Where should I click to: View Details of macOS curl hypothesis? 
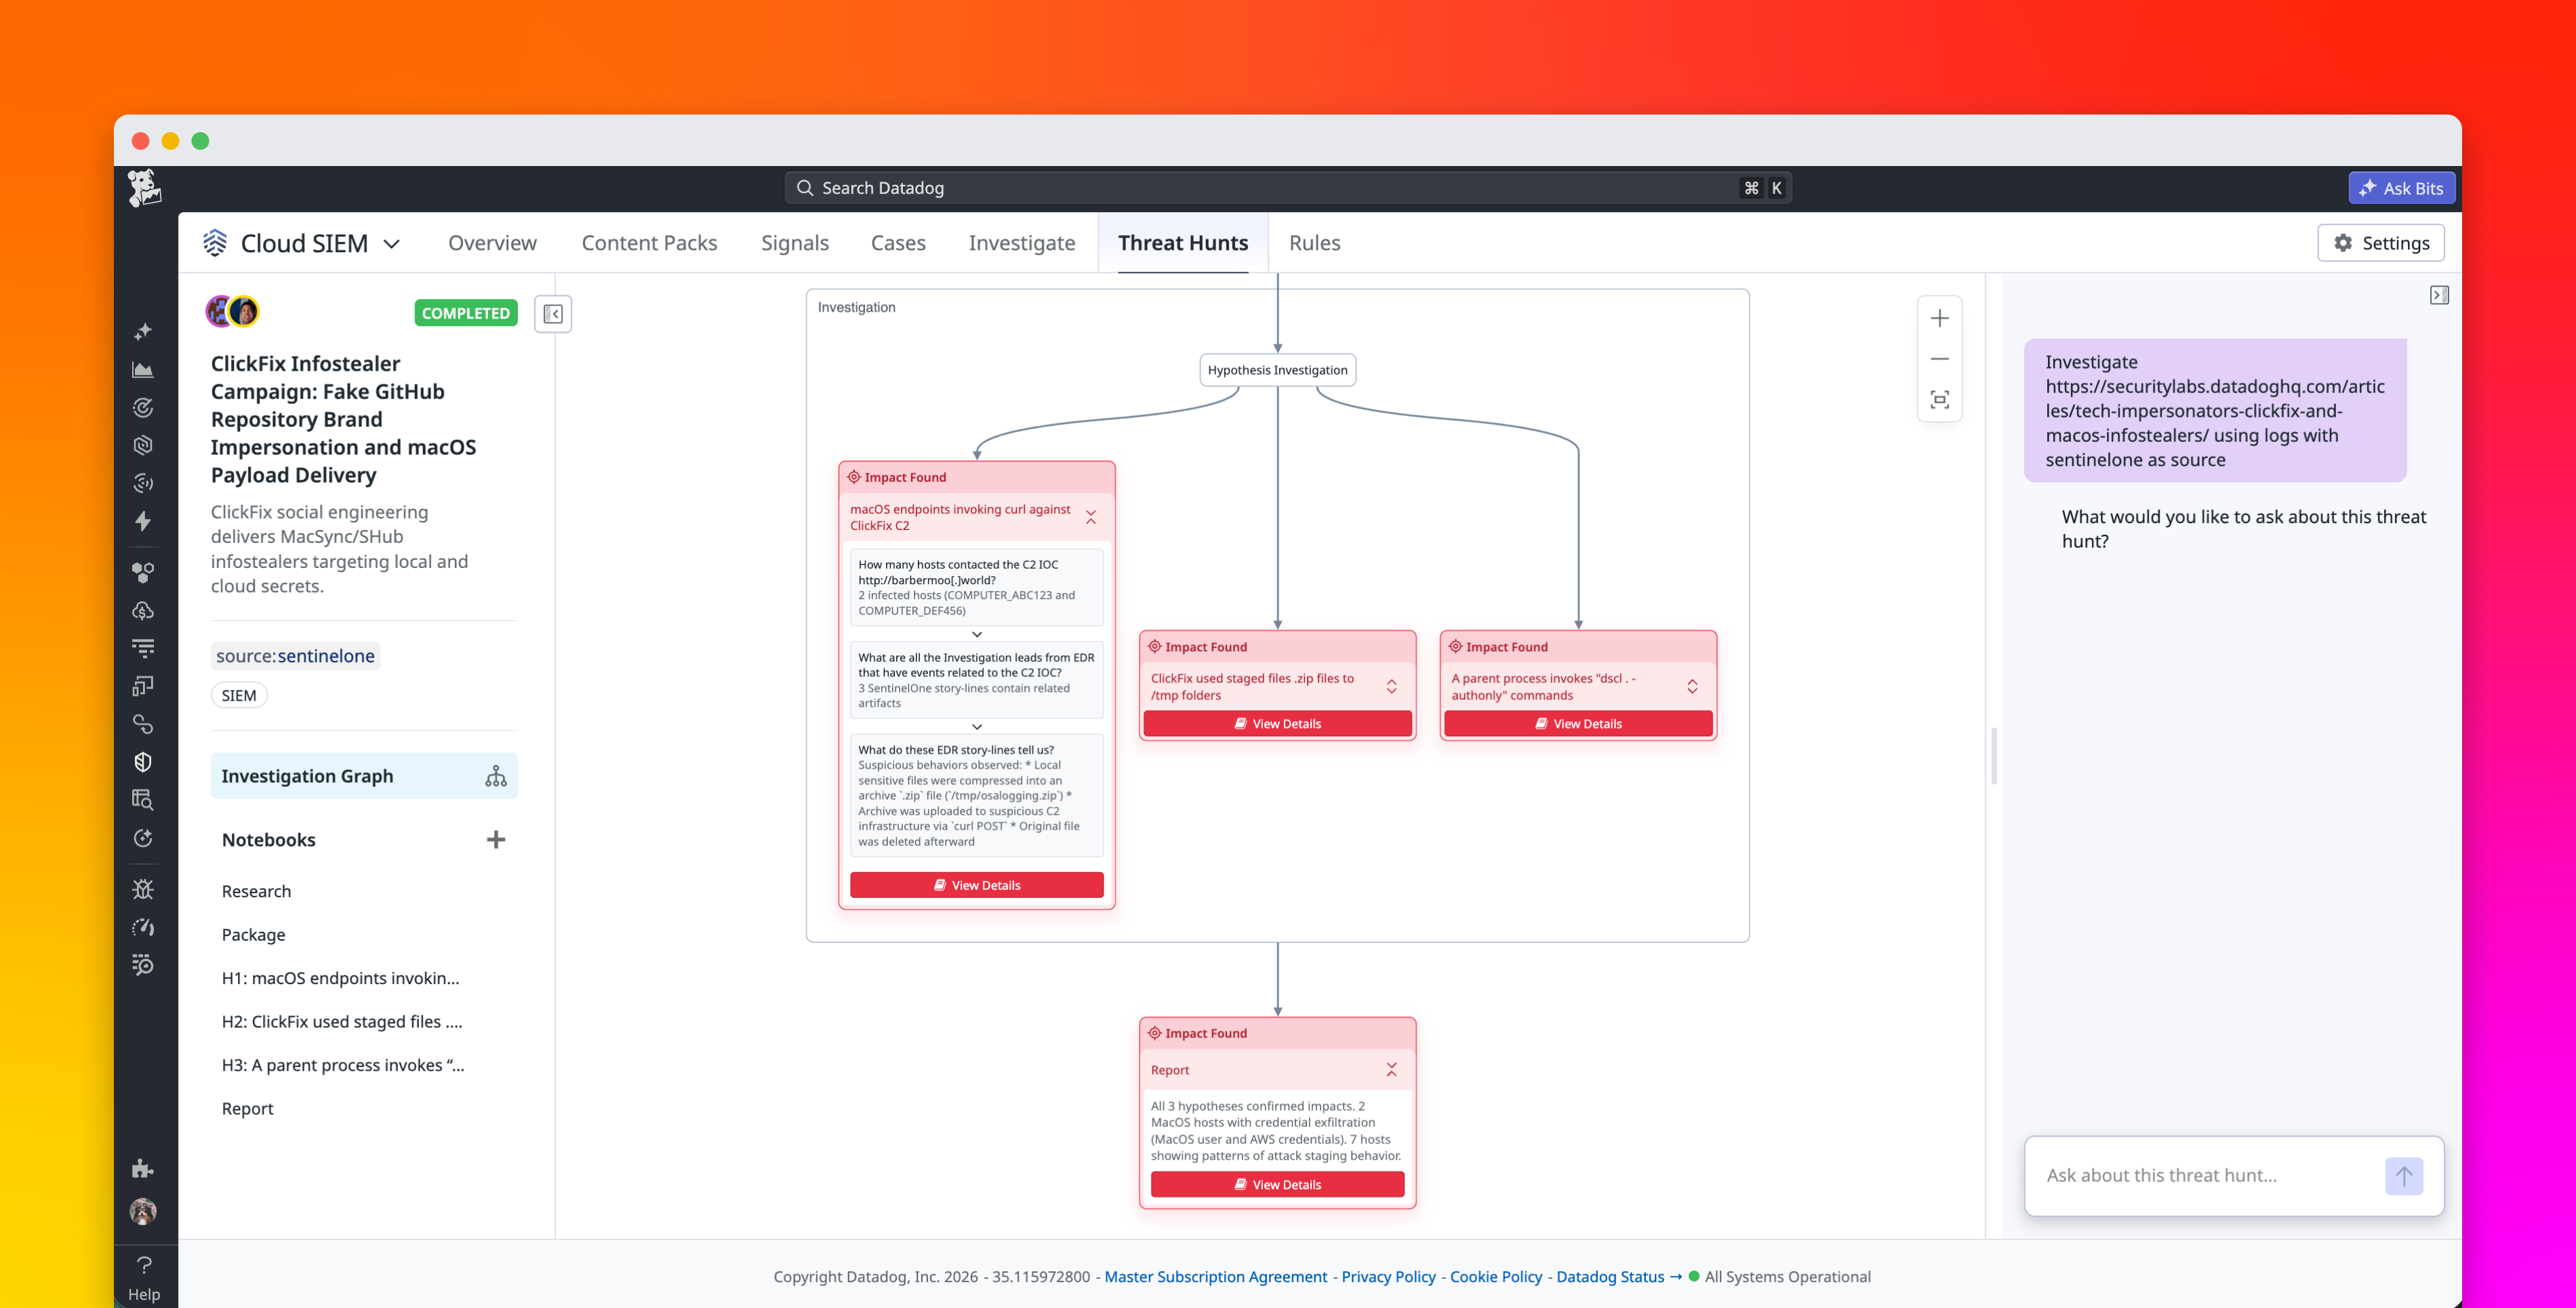(977, 885)
